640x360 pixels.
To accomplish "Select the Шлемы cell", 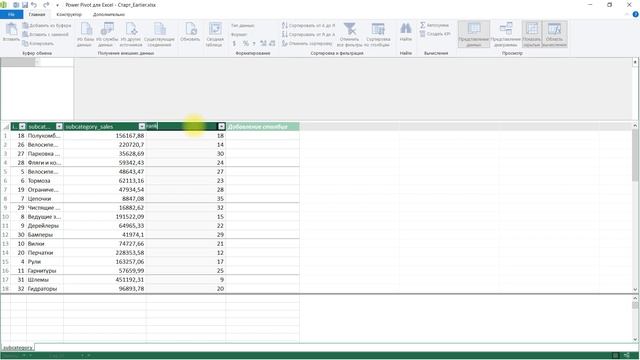I will pyautogui.click(x=45, y=280).
